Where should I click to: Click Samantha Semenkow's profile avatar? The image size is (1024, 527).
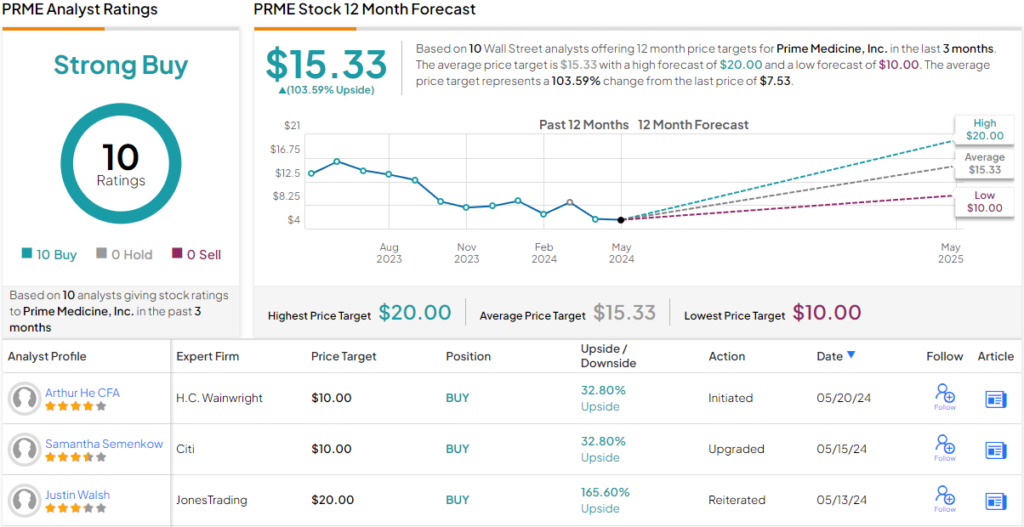tap(24, 450)
